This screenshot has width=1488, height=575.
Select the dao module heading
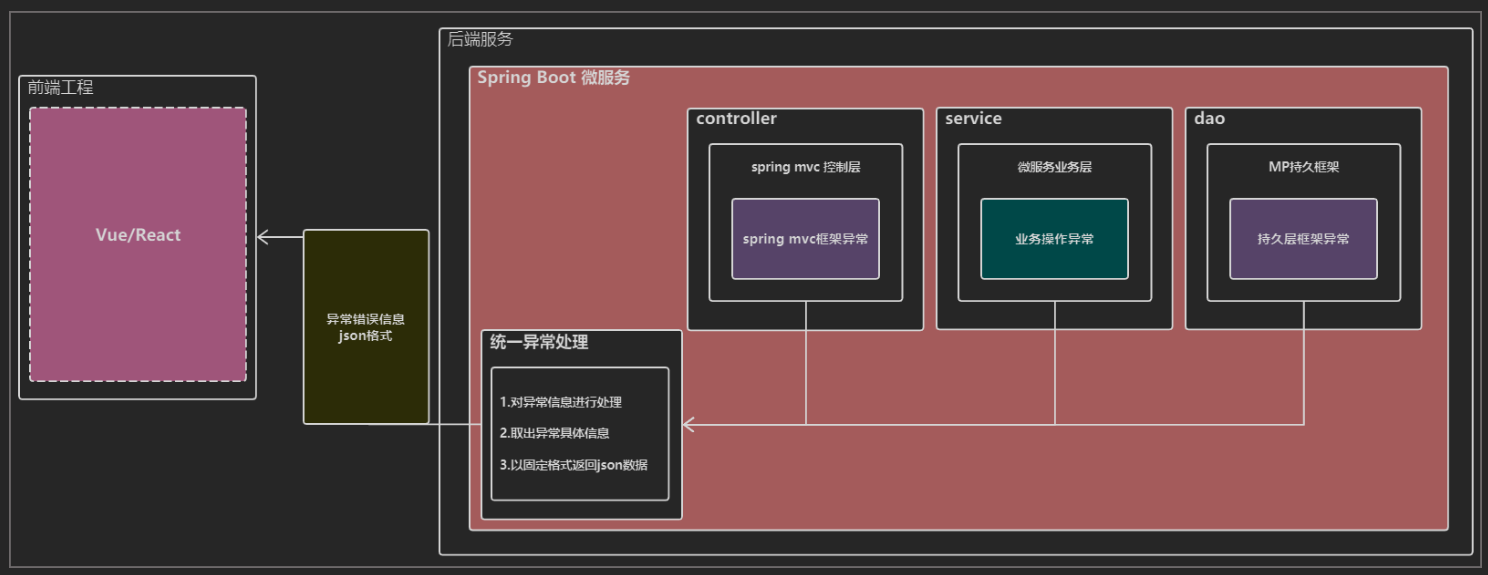tap(1209, 119)
